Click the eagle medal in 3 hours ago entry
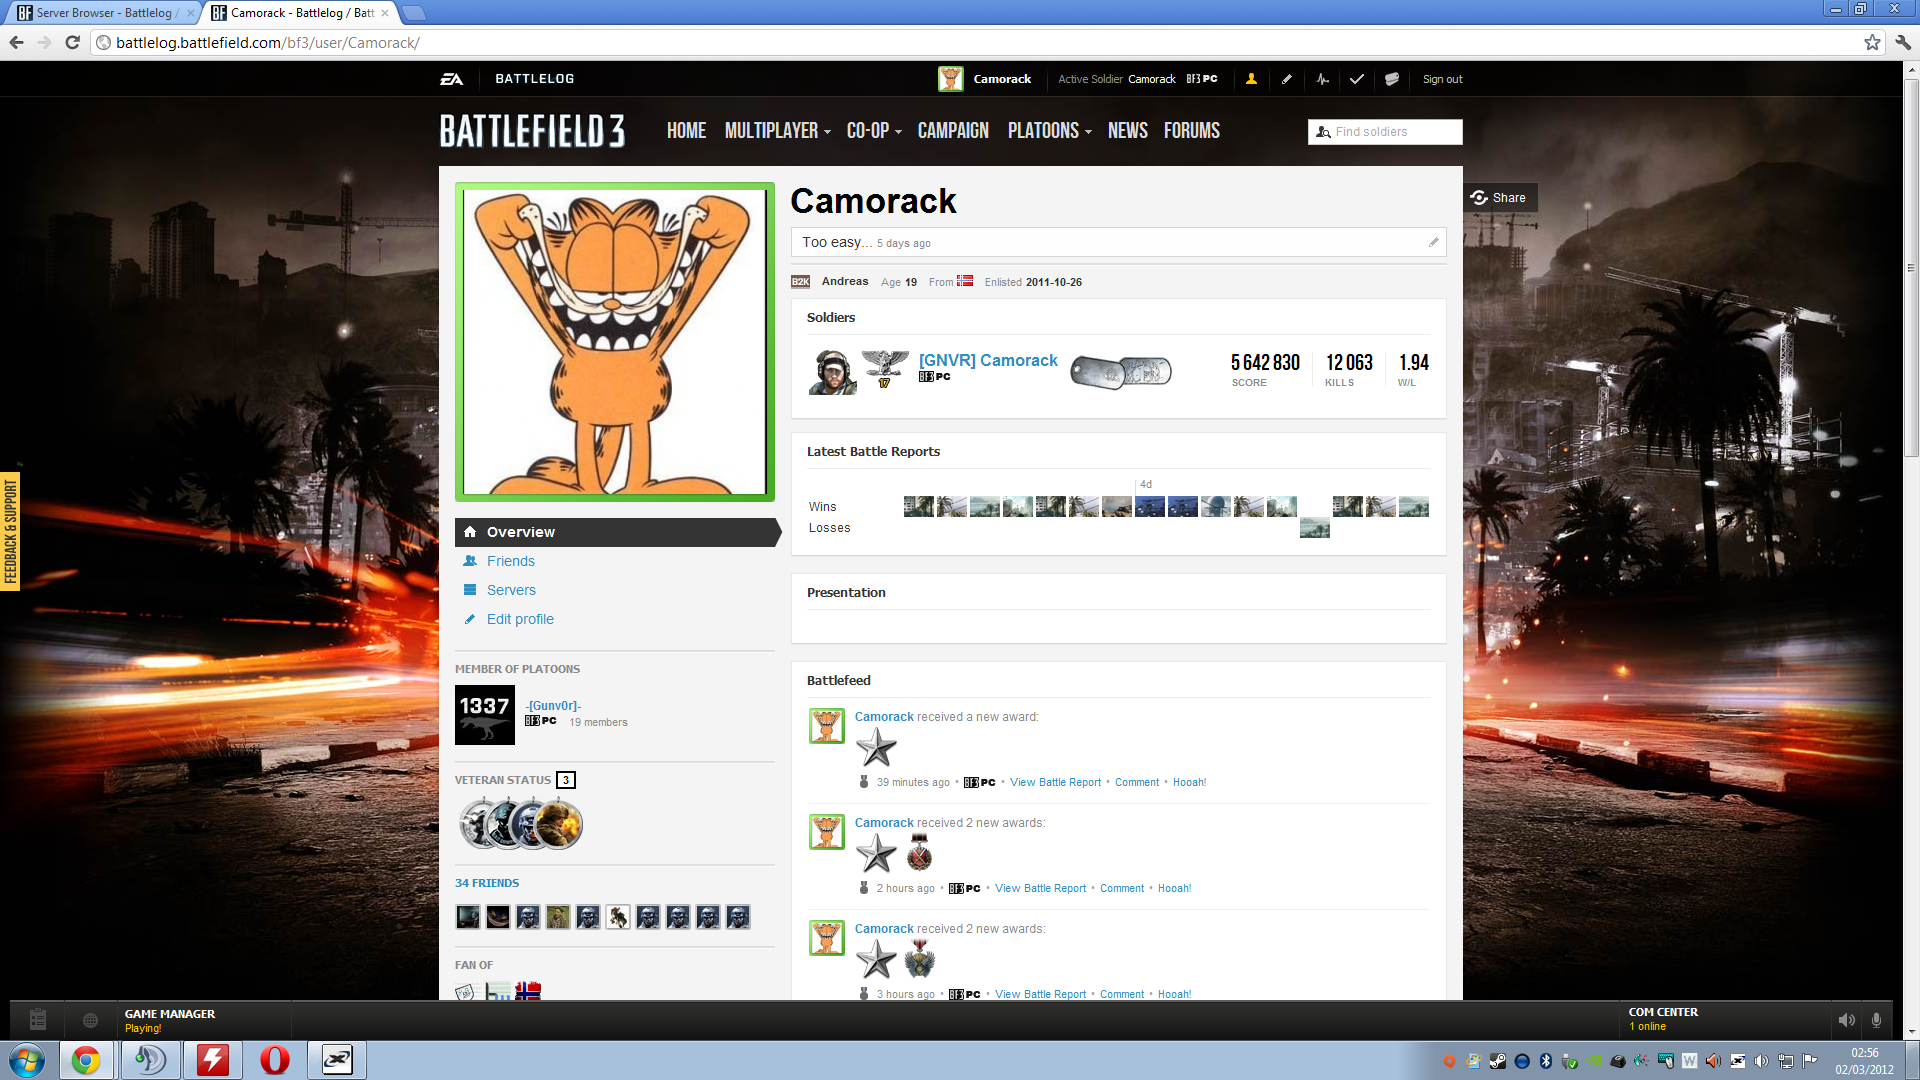Image resolution: width=1920 pixels, height=1080 pixels. [919, 959]
